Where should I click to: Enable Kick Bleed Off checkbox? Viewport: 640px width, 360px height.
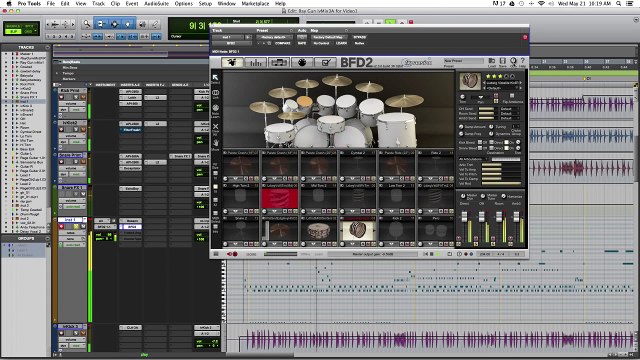pos(480,142)
